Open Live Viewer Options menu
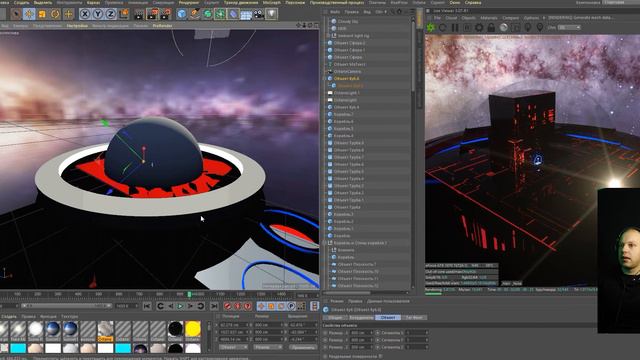This screenshot has width=640, height=360. pos(531,18)
